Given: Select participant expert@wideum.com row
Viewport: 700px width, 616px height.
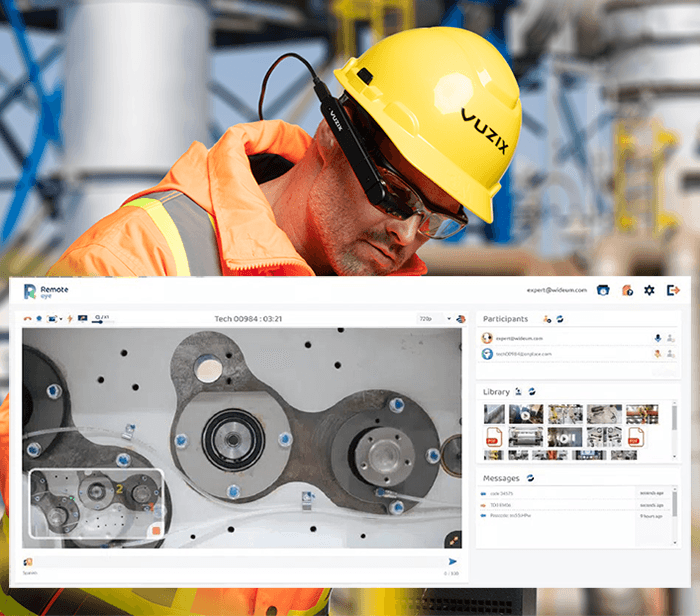Looking at the screenshot, I should pos(578,338).
